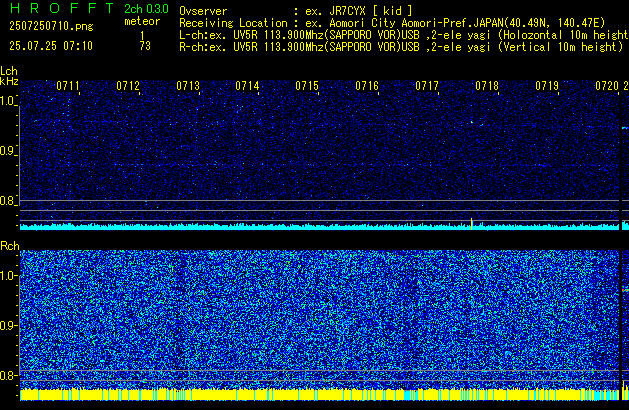Select the 2507250710.png file name
Viewport: 629px width, 410px height.
click(x=51, y=26)
